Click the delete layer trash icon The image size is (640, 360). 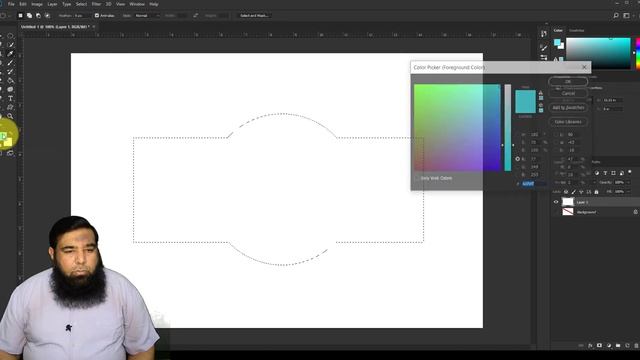636,346
